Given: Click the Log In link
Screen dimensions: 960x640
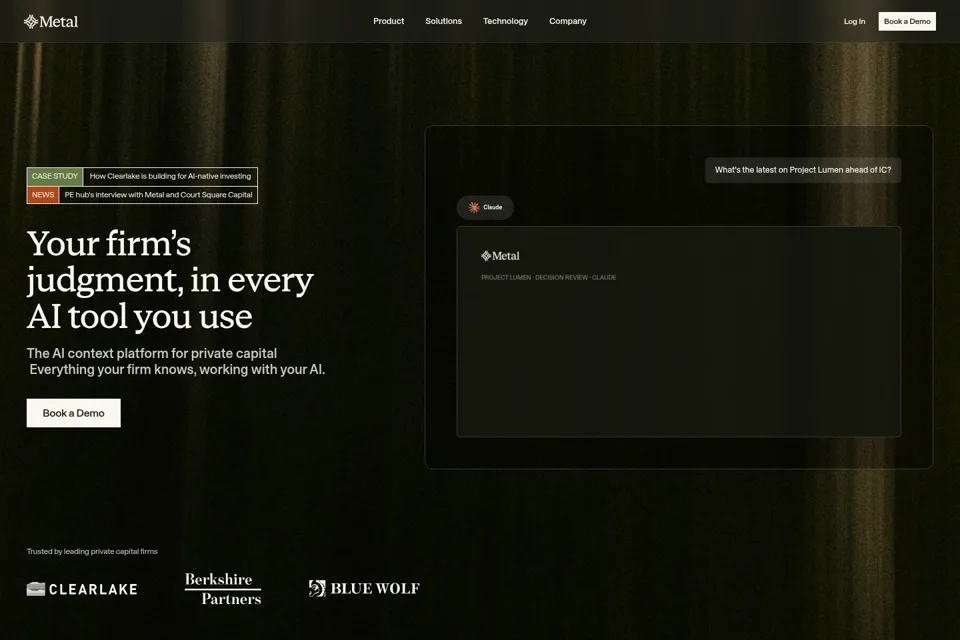Looking at the screenshot, I should (854, 21).
